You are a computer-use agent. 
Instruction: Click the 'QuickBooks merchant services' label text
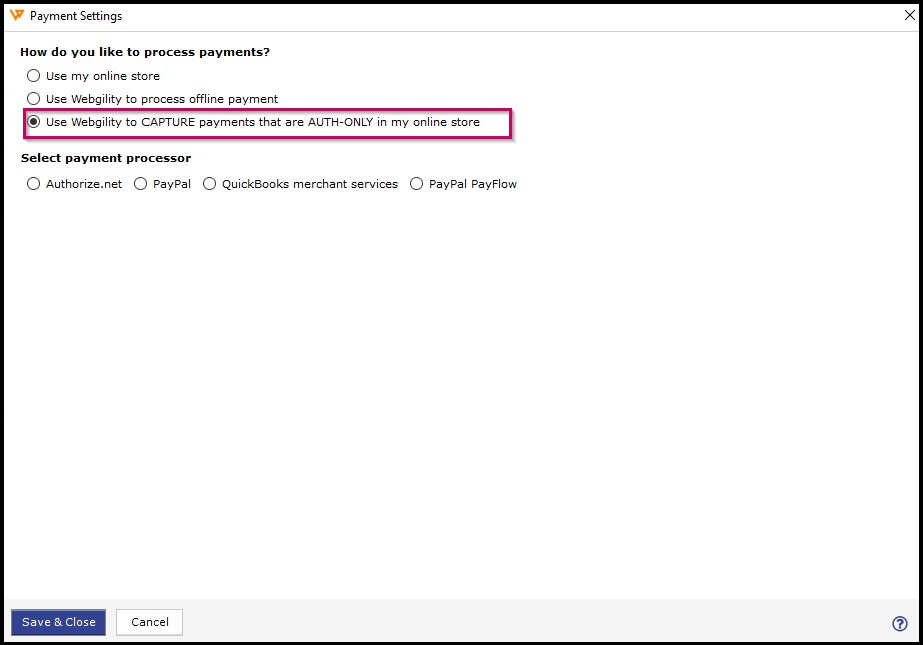click(x=310, y=184)
